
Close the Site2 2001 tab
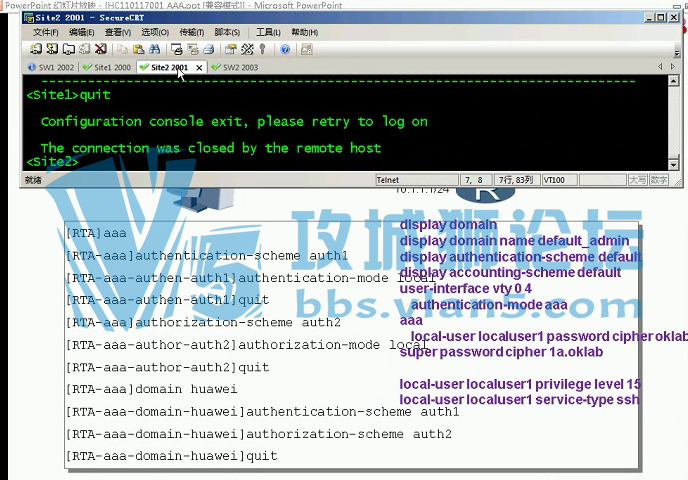[x=199, y=68]
